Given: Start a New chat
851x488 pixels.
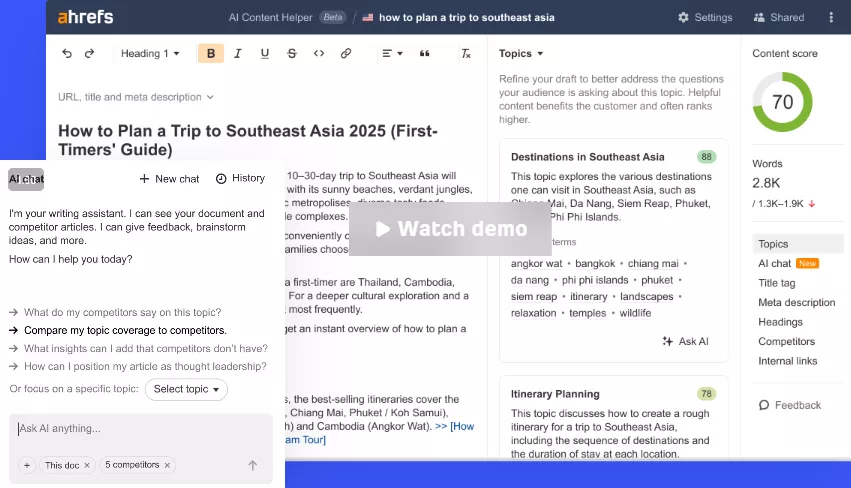Looking at the screenshot, I should click(x=169, y=179).
